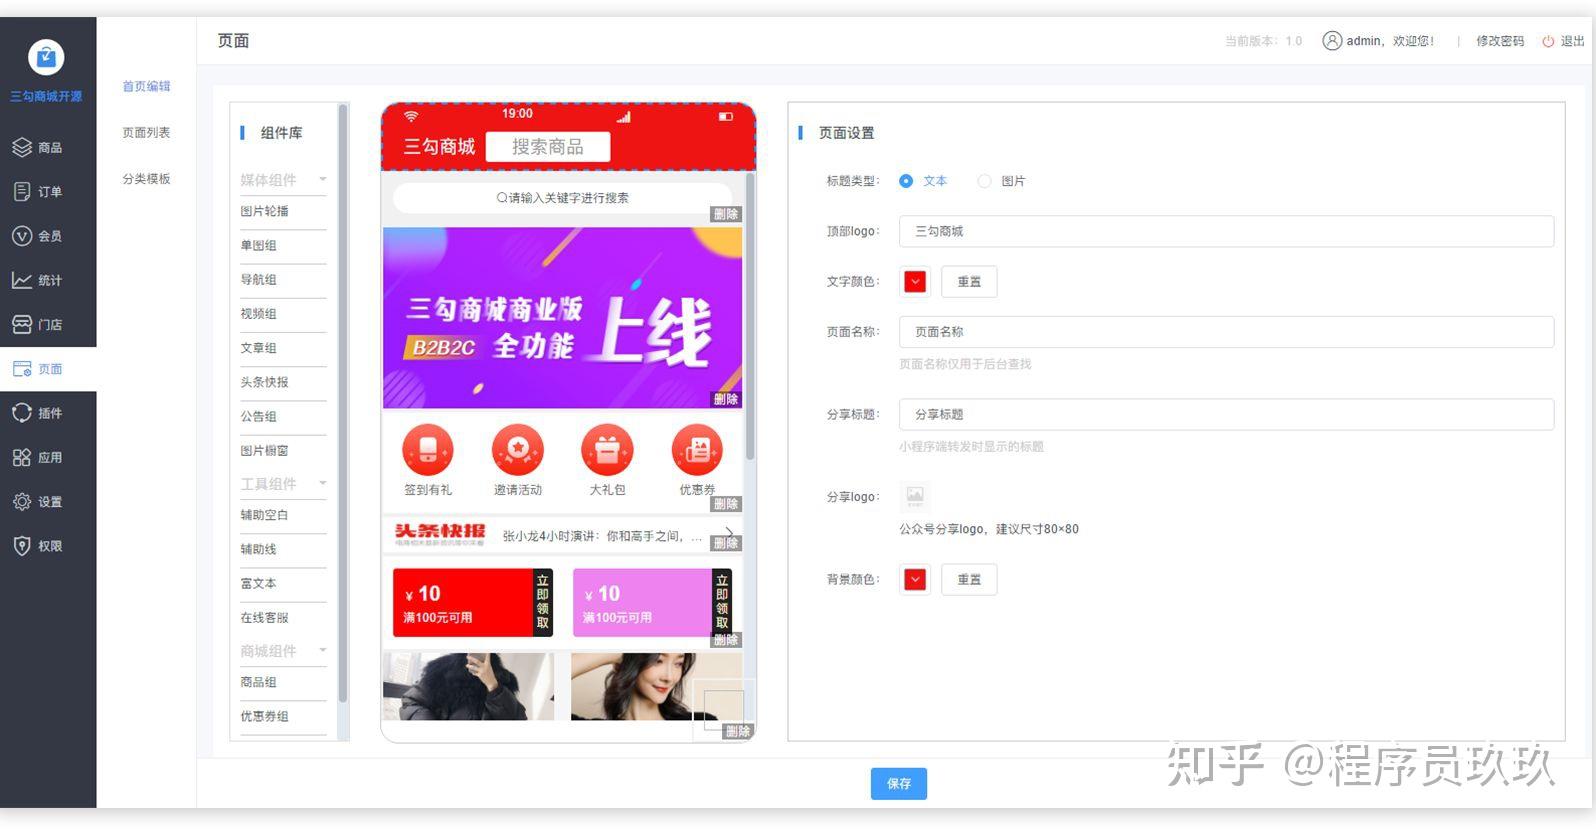This screenshot has width=1596, height=829.
Task: Switch to 页面列表 submenu
Action: pyautogui.click(x=146, y=132)
